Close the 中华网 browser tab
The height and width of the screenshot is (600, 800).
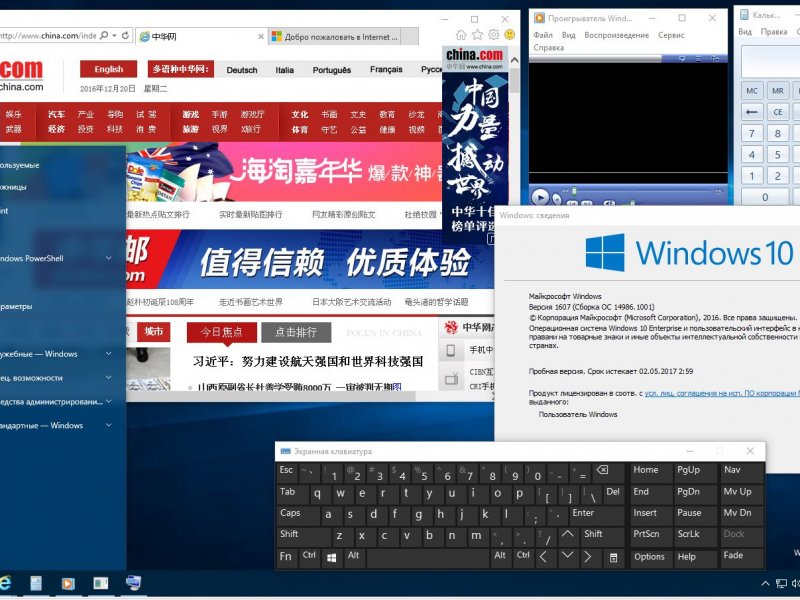(x=261, y=37)
